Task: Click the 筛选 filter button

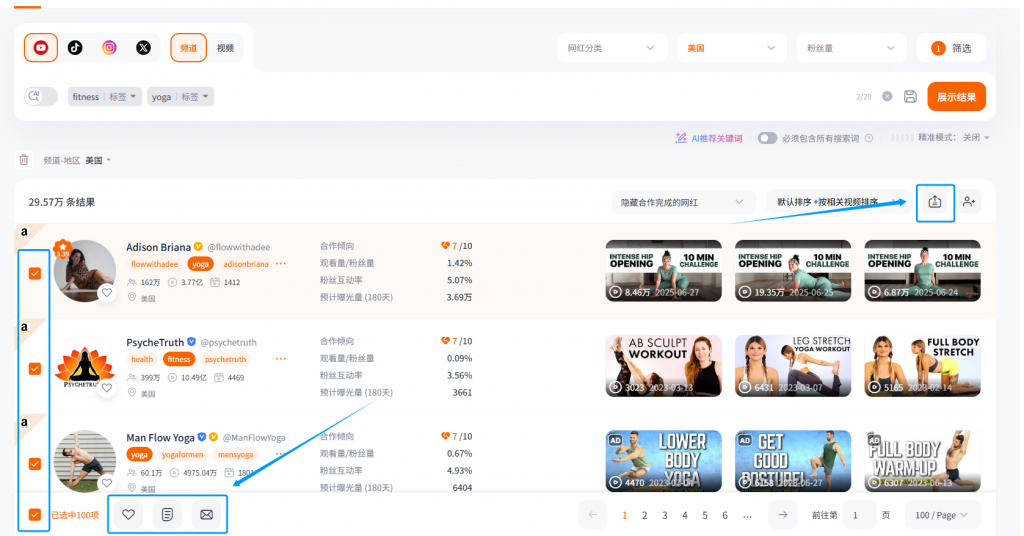Action: (x=952, y=48)
